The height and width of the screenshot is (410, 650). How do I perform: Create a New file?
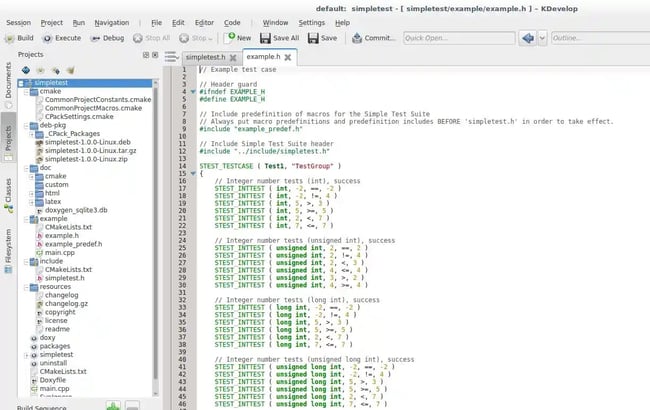tap(237, 37)
